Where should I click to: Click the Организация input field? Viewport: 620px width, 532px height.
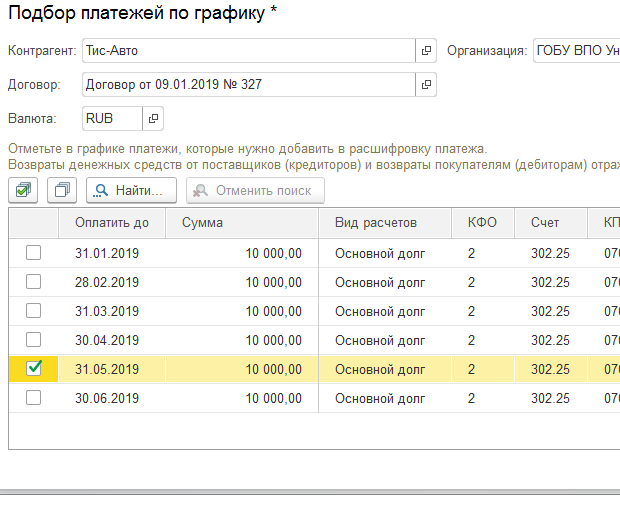click(575, 50)
